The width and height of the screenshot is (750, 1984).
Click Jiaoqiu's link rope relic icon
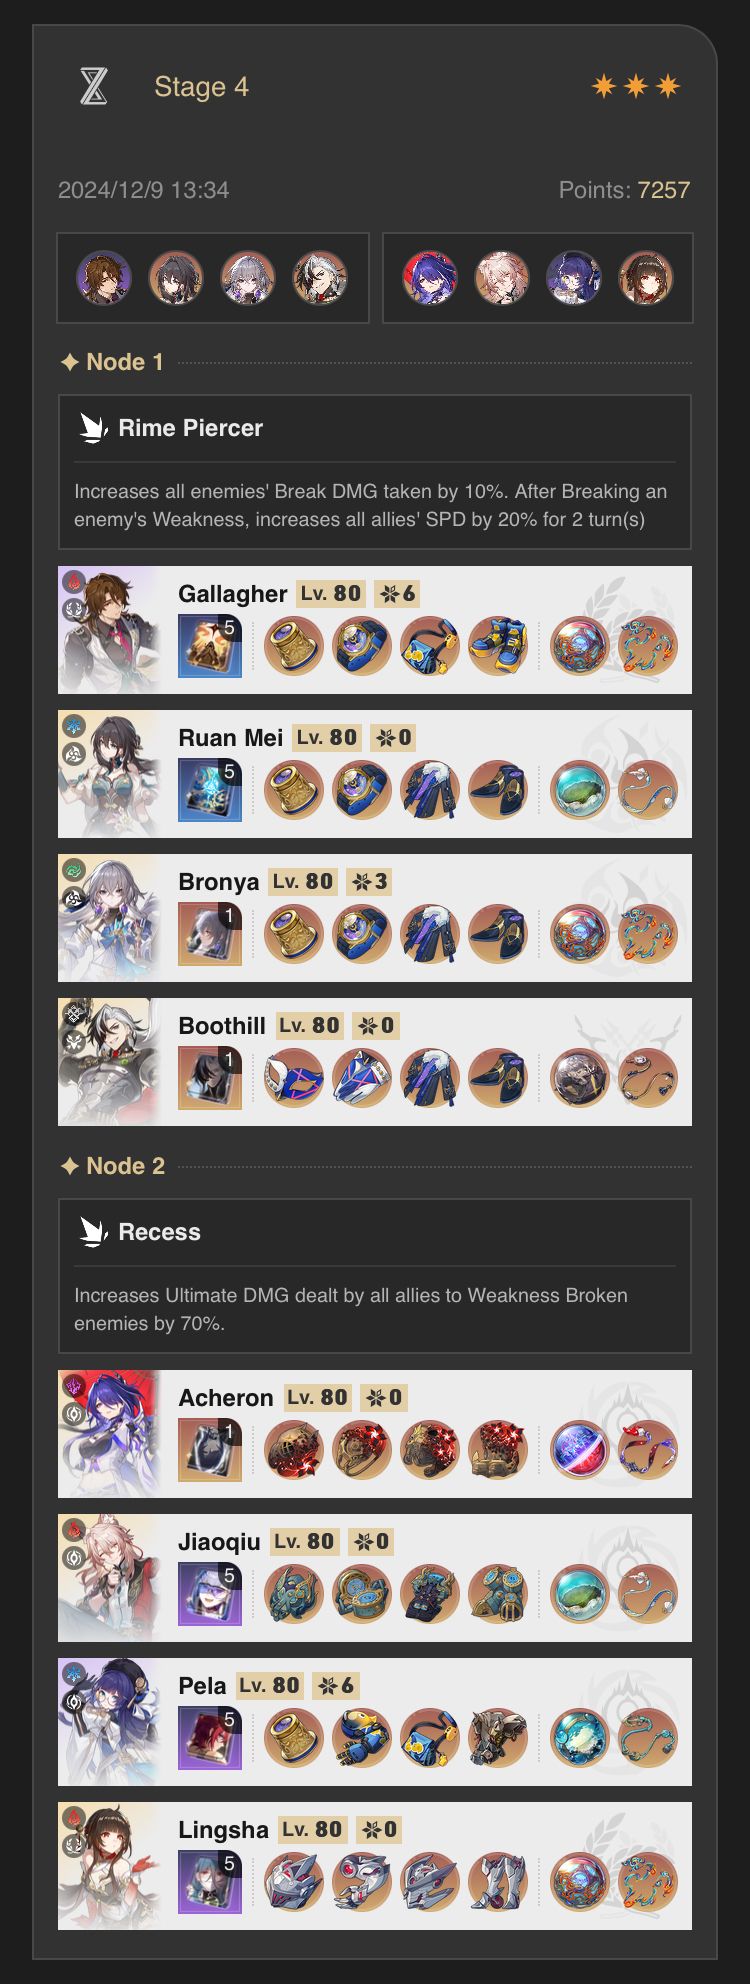[x=648, y=1594]
